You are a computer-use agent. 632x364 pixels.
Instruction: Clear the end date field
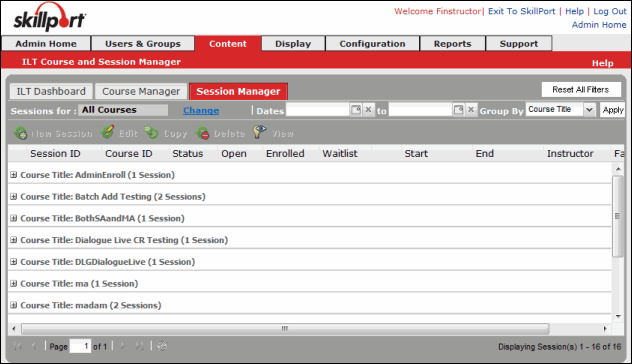point(471,110)
